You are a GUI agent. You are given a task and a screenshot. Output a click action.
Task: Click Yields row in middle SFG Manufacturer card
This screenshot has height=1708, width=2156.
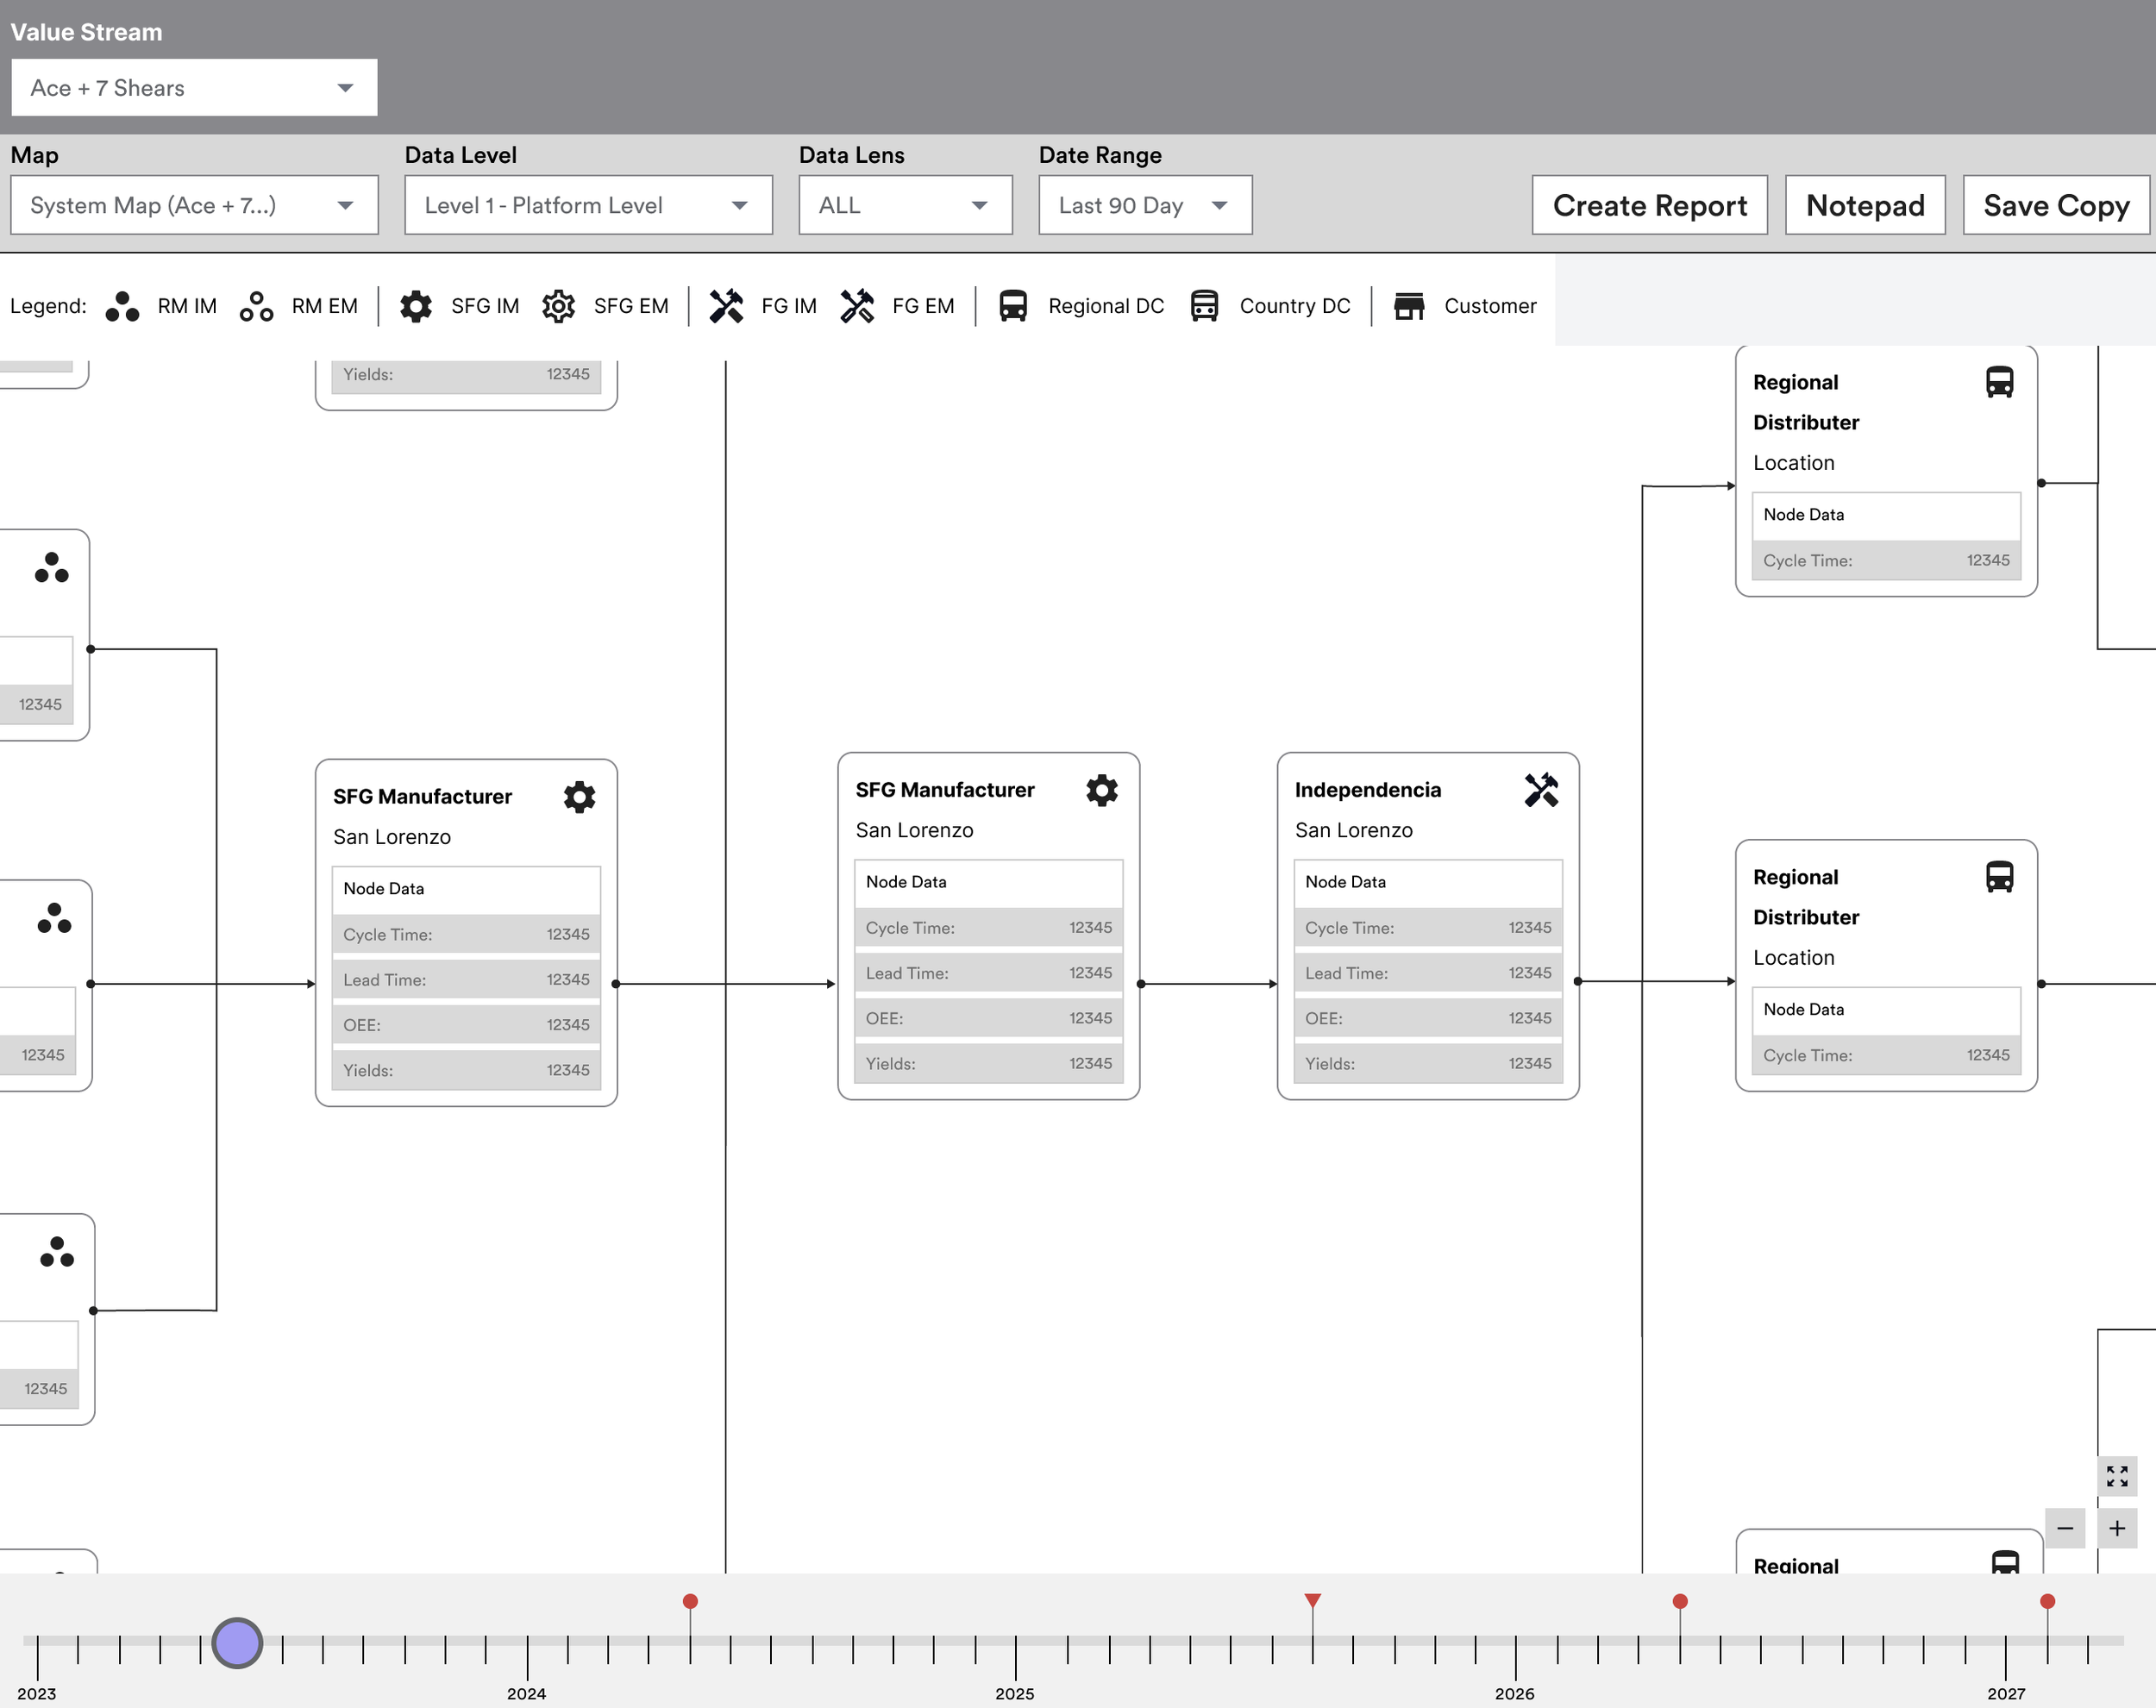tap(988, 1063)
